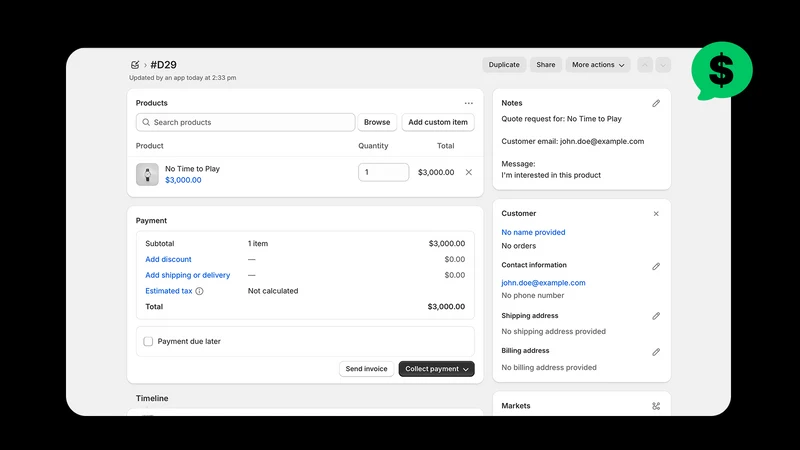Click the No phone number text

[533, 295]
